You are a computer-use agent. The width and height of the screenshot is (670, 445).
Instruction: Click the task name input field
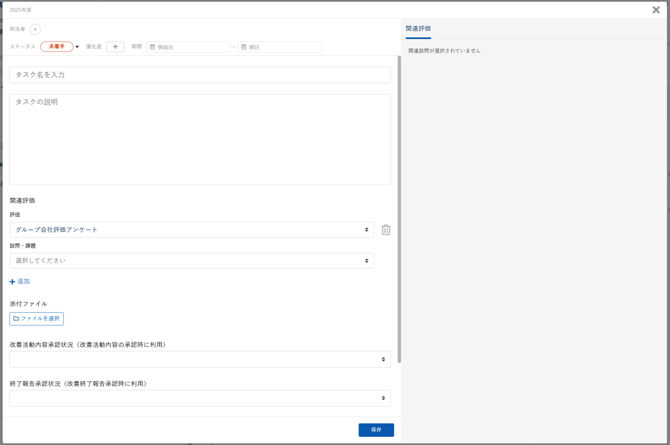(x=200, y=75)
